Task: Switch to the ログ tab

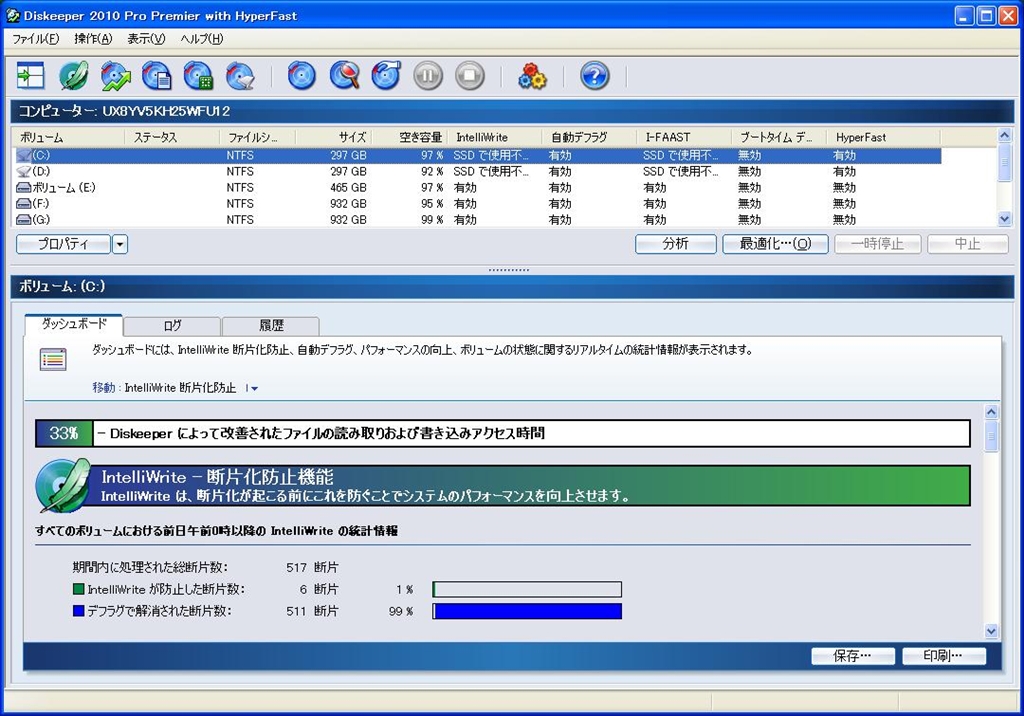Action: pos(172,326)
